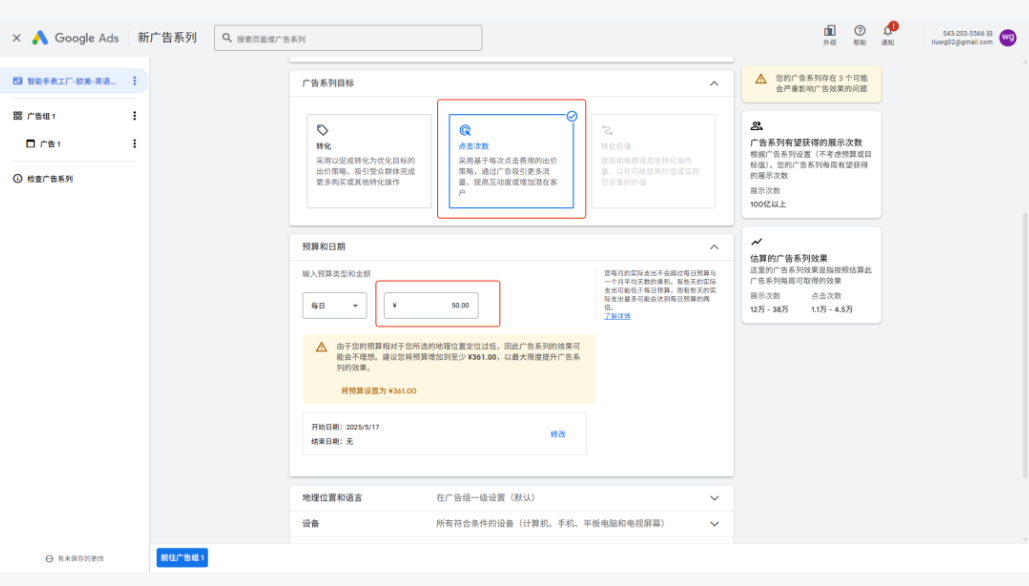The width and height of the screenshot is (1029, 586).
Task: Open the three-dot menu for 广告组 1
Action: 135,115
